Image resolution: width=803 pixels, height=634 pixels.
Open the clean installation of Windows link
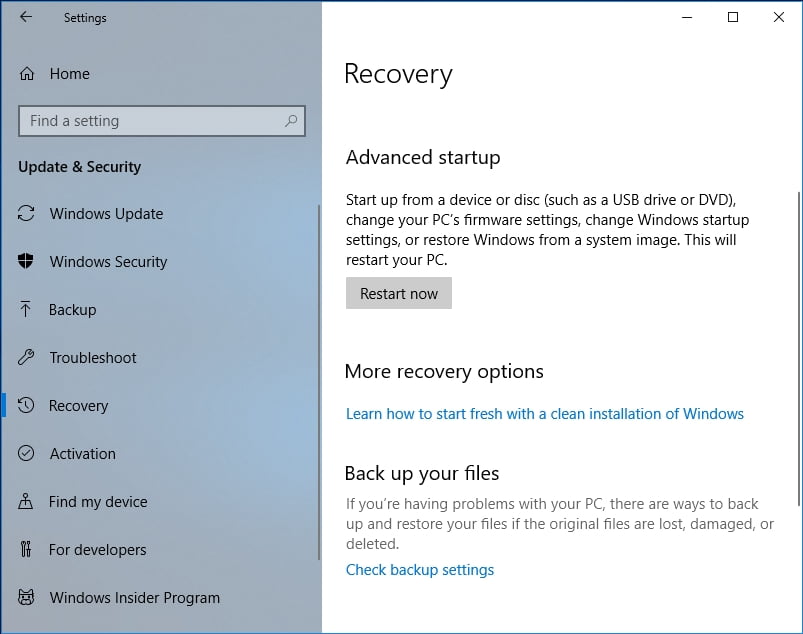545,414
